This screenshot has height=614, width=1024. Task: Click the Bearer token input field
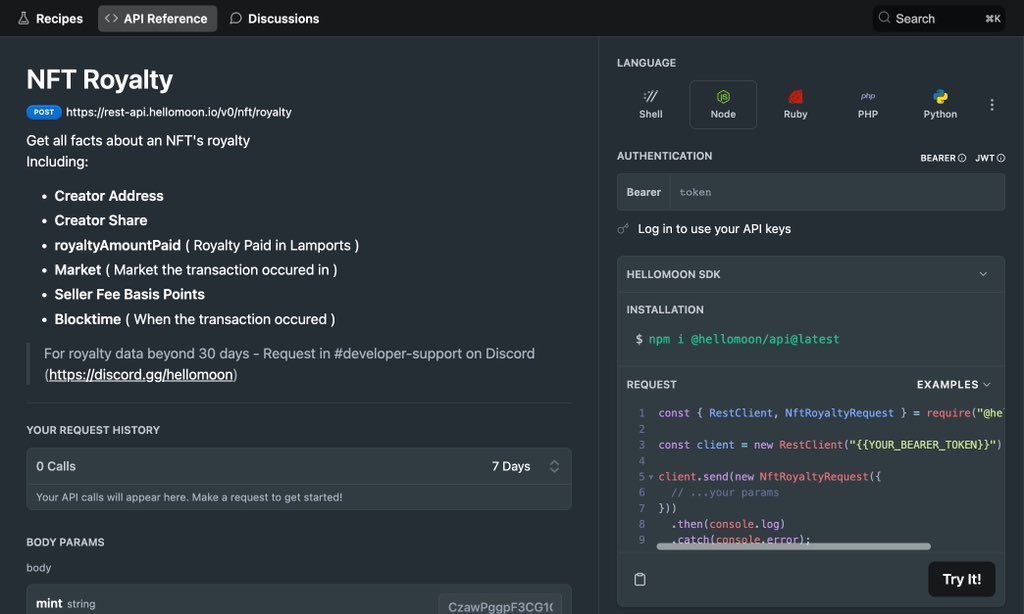tap(837, 192)
